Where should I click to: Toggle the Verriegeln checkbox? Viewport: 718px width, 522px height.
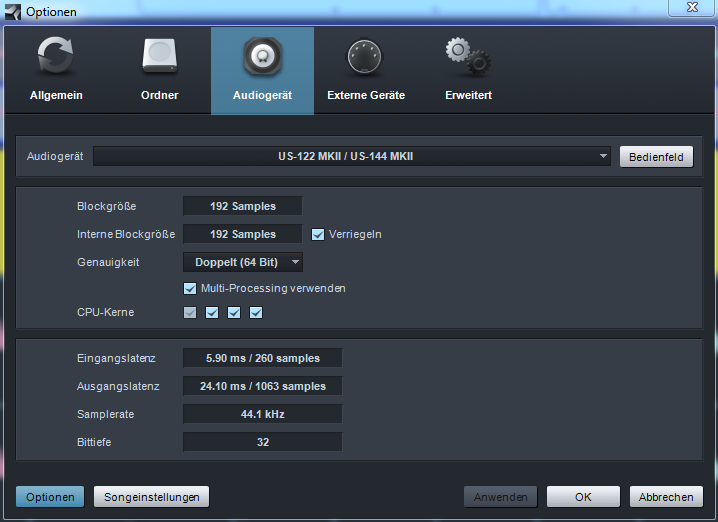pos(318,234)
